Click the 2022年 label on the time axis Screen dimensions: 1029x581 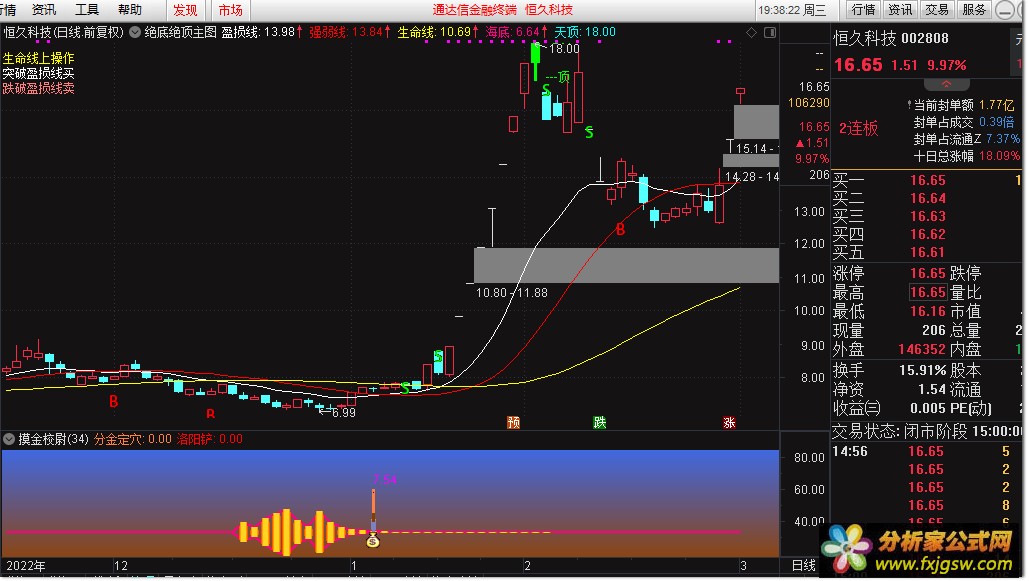coord(26,565)
